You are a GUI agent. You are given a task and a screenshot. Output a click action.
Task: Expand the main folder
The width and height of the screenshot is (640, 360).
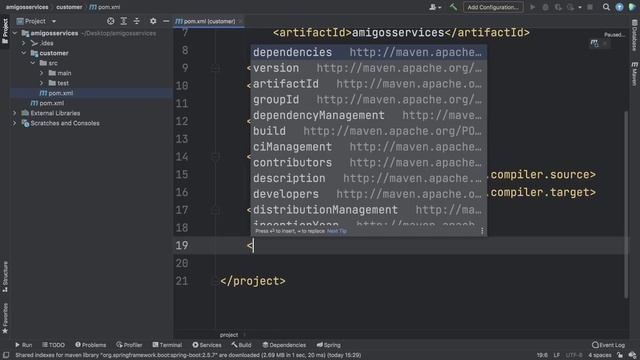(42, 73)
